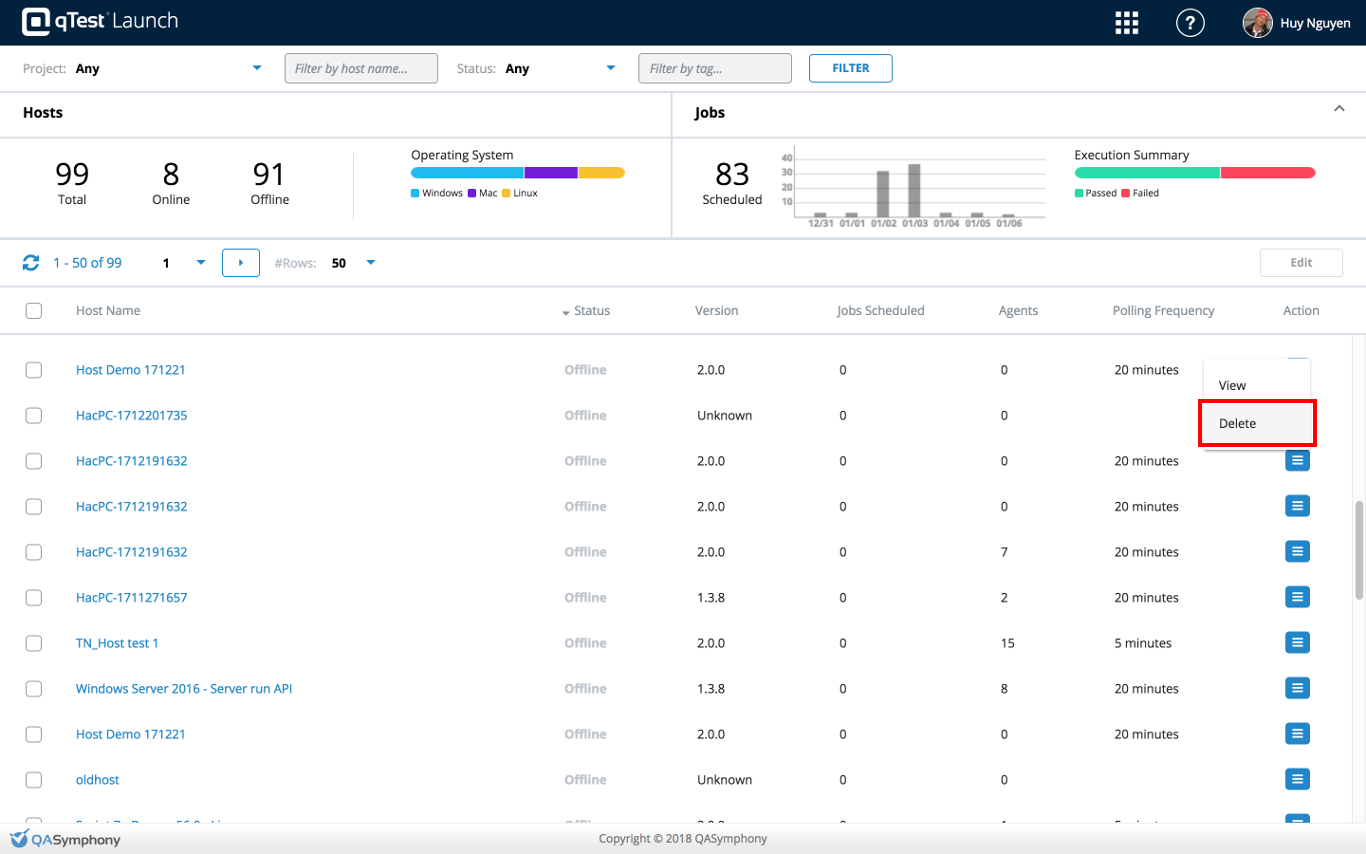Open action menu for TN_Host test 1
The image size is (1366, 854).
1297,643
